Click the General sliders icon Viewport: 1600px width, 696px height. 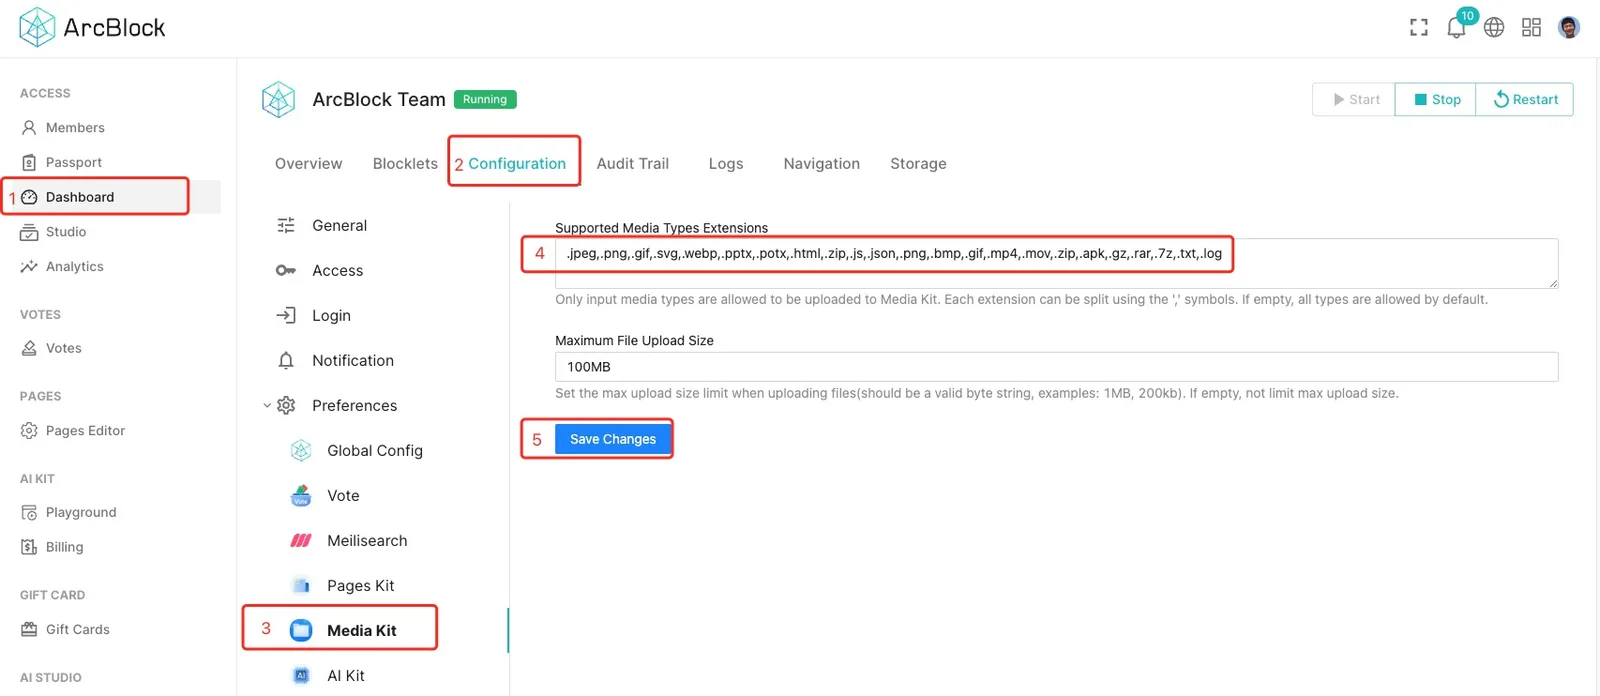286,225
